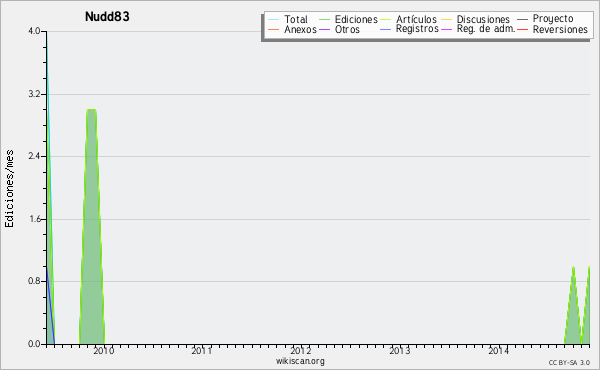Select the Proyecto legend entry

(553, 18)
